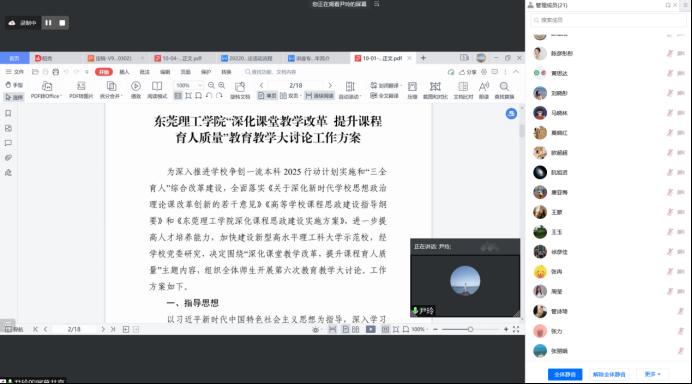Jump to first page in status bar
Screen dimensions: 692x384
tap(35, 329)
